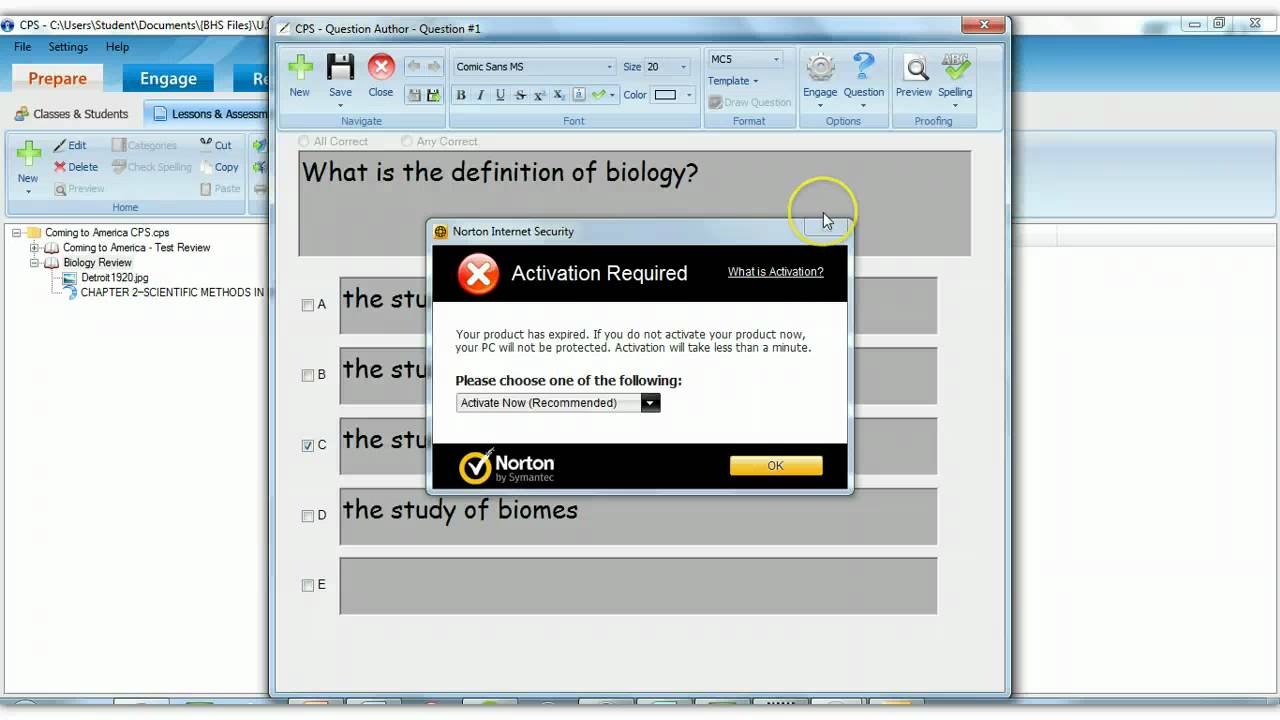Click OK in Norton Activation dialog
This screenshot has width=1280, height=720.
pos(776,466)
